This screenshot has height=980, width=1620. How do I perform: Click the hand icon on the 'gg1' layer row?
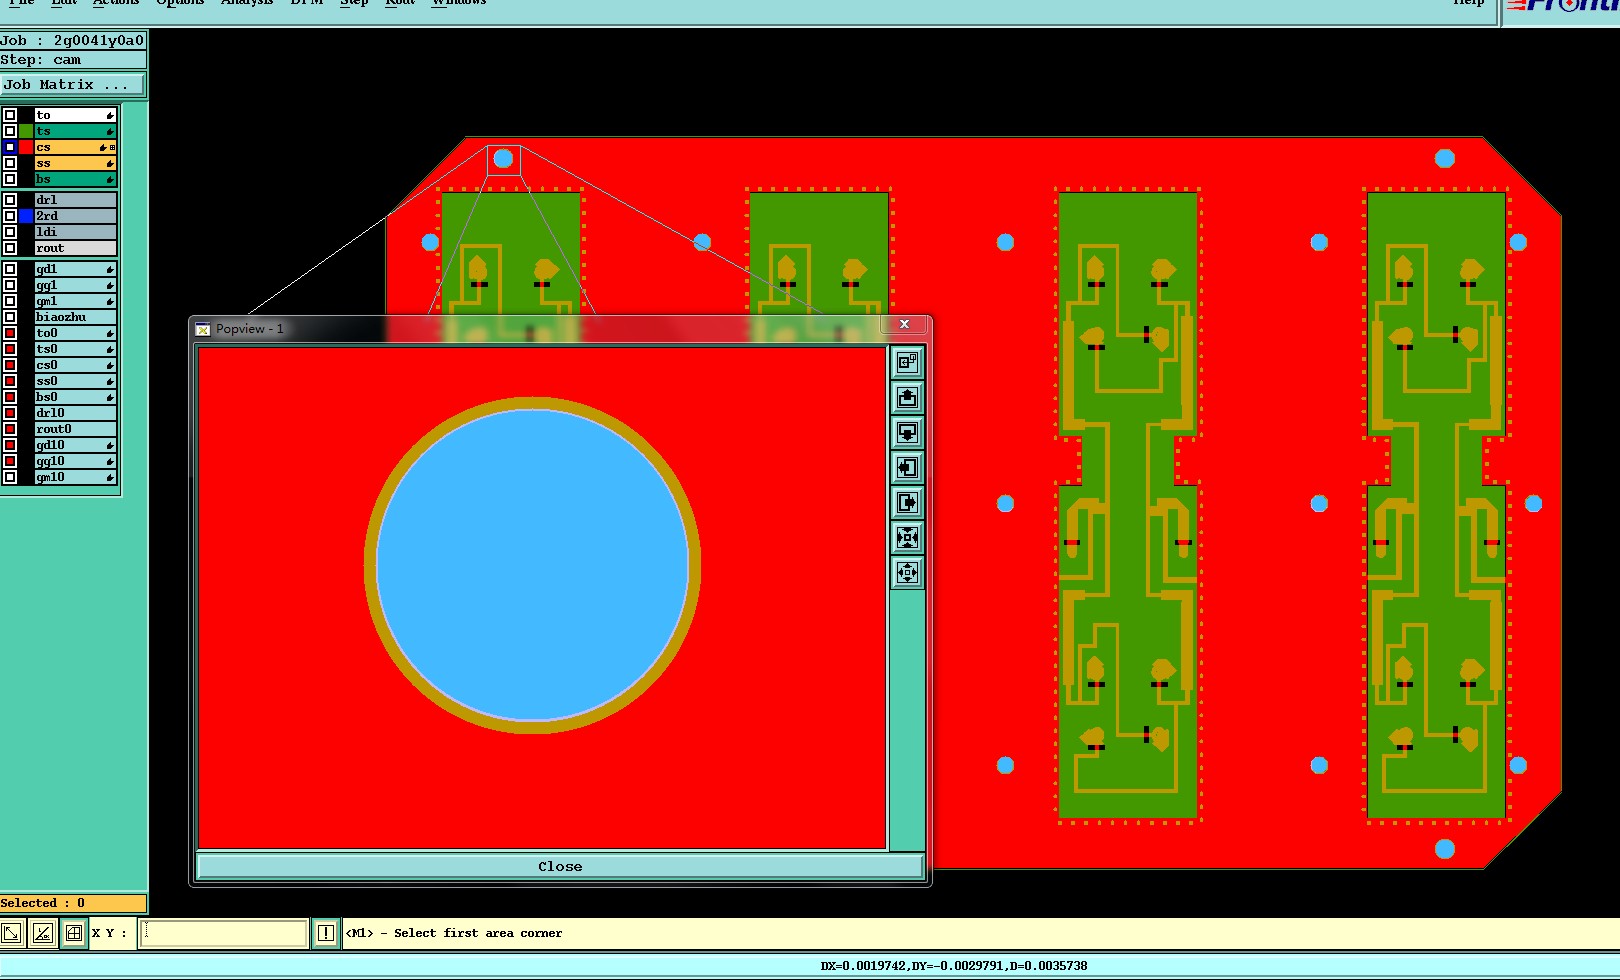click(110, 285)
